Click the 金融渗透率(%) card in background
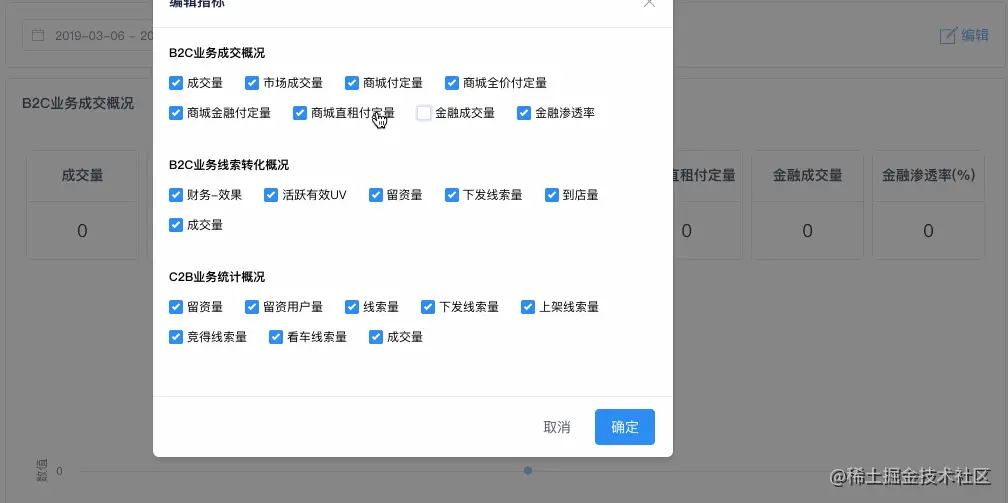The height and width of the screenshot is (503, 1008). pos(928,205)
